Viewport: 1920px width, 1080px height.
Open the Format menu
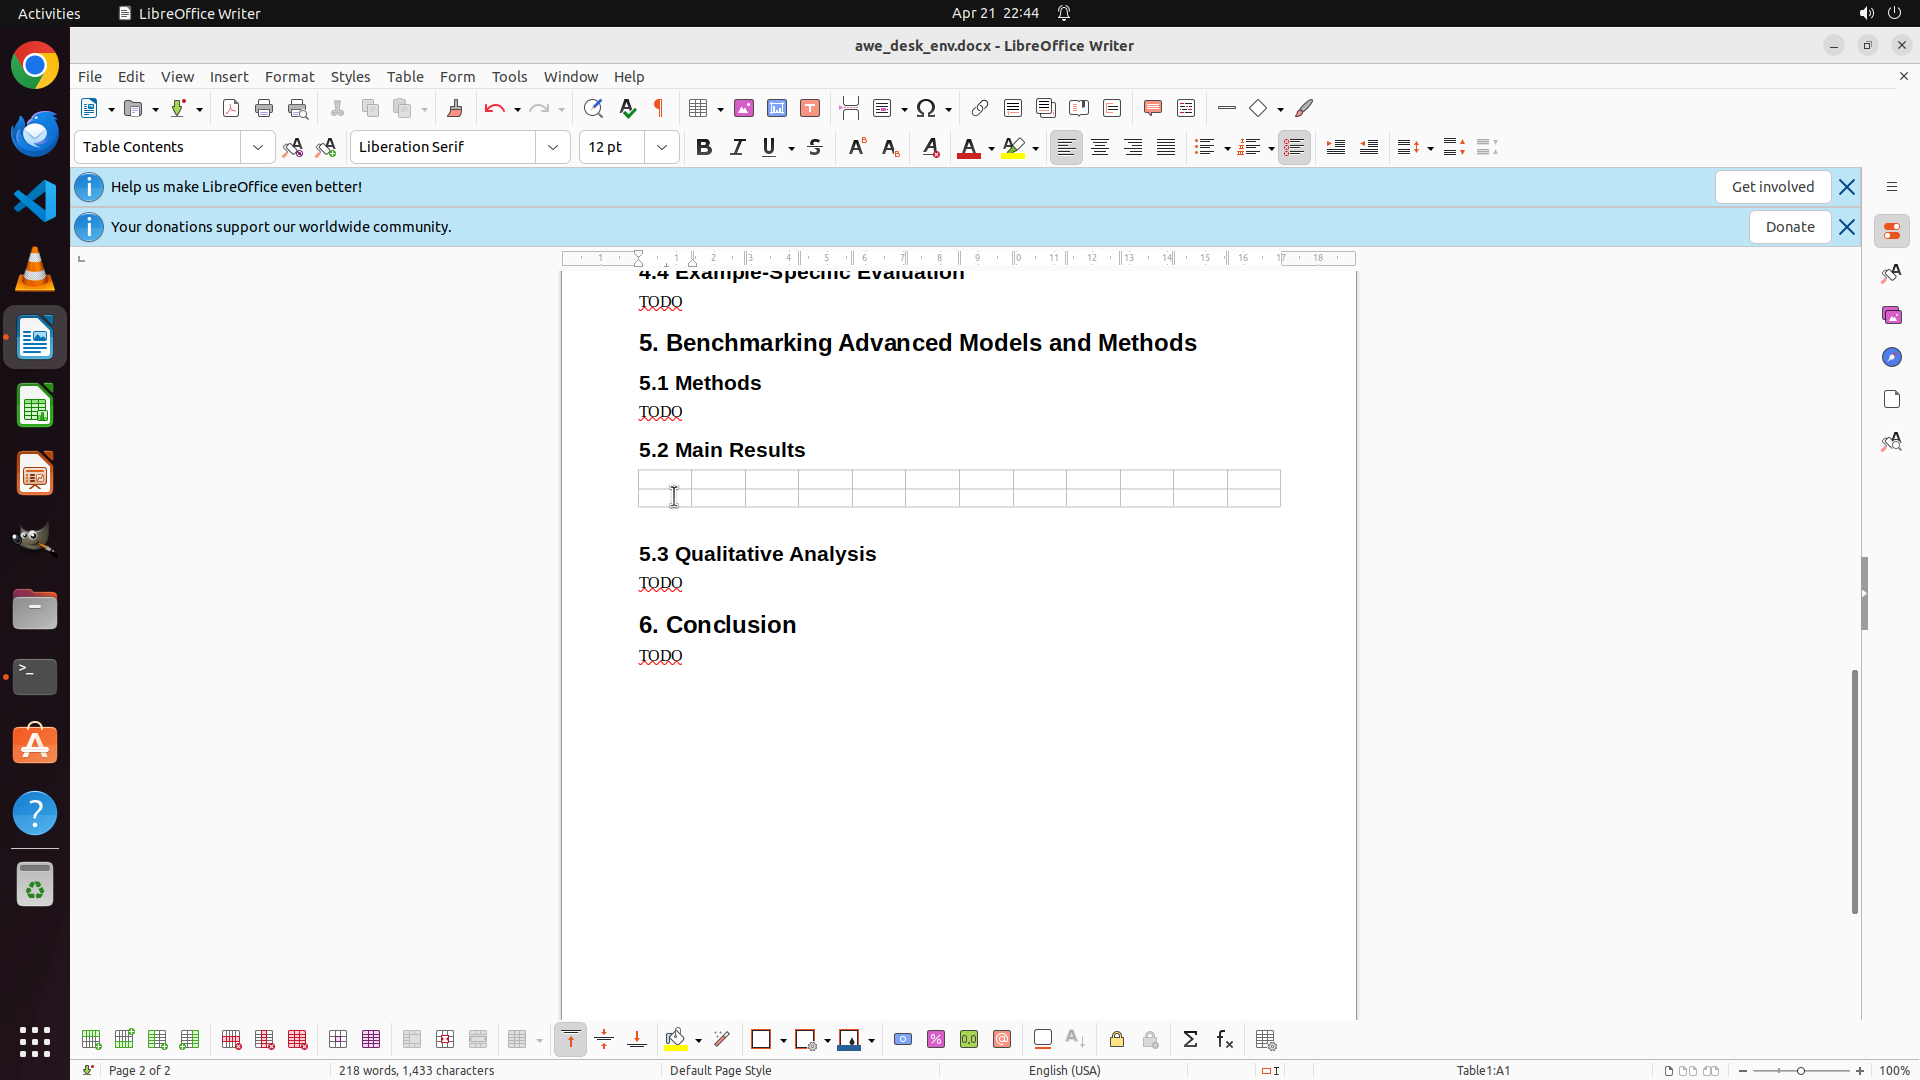[x=289, y=76]
